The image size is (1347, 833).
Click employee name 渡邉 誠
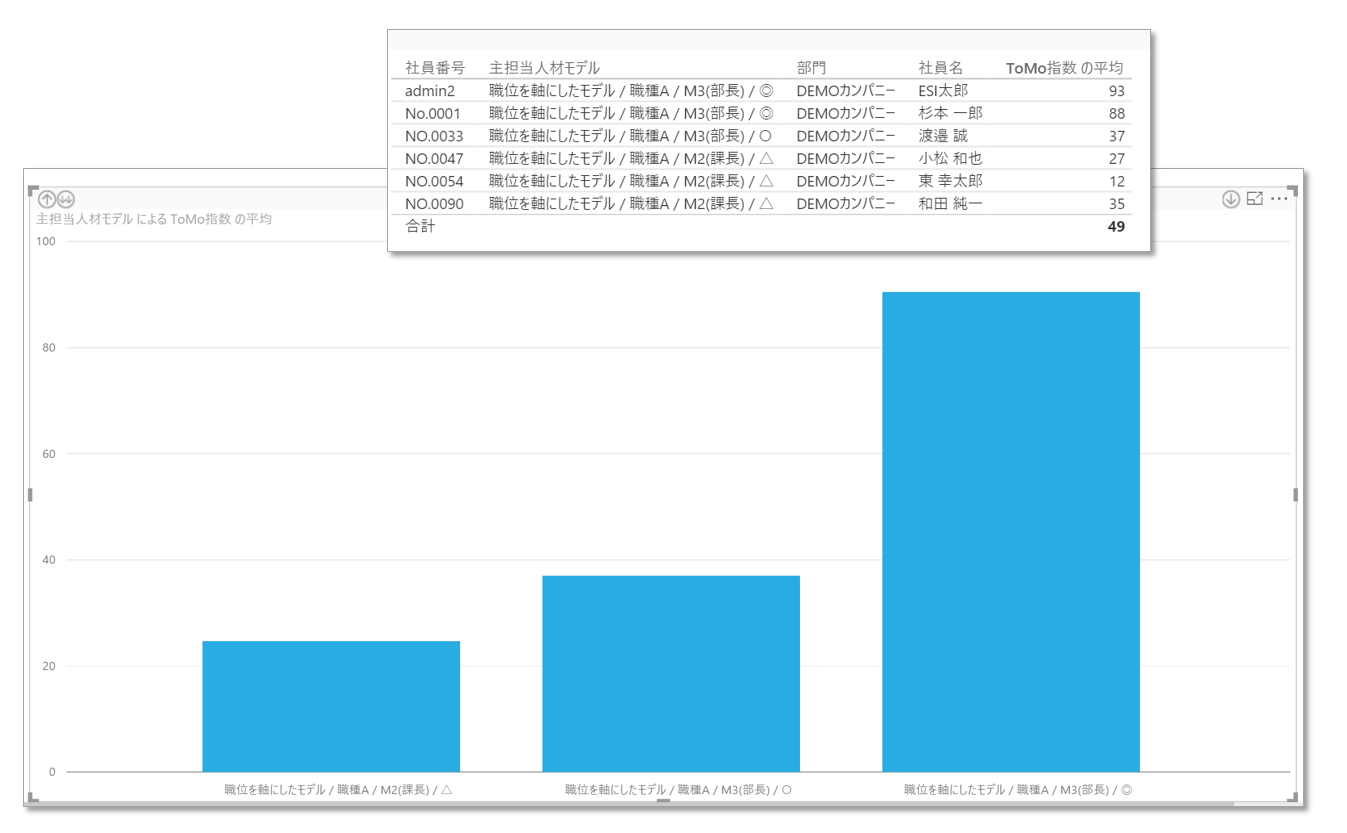click(943, 136)
